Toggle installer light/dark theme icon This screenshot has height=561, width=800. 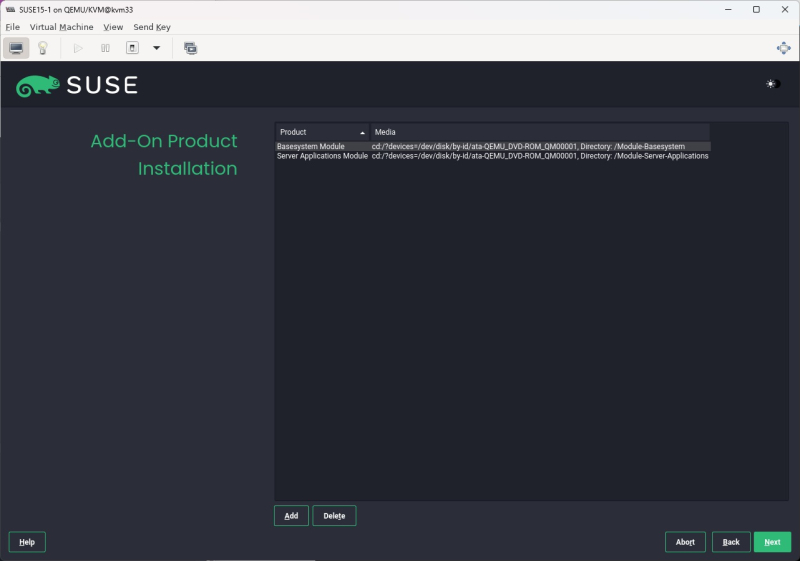(x=773, y=84)
